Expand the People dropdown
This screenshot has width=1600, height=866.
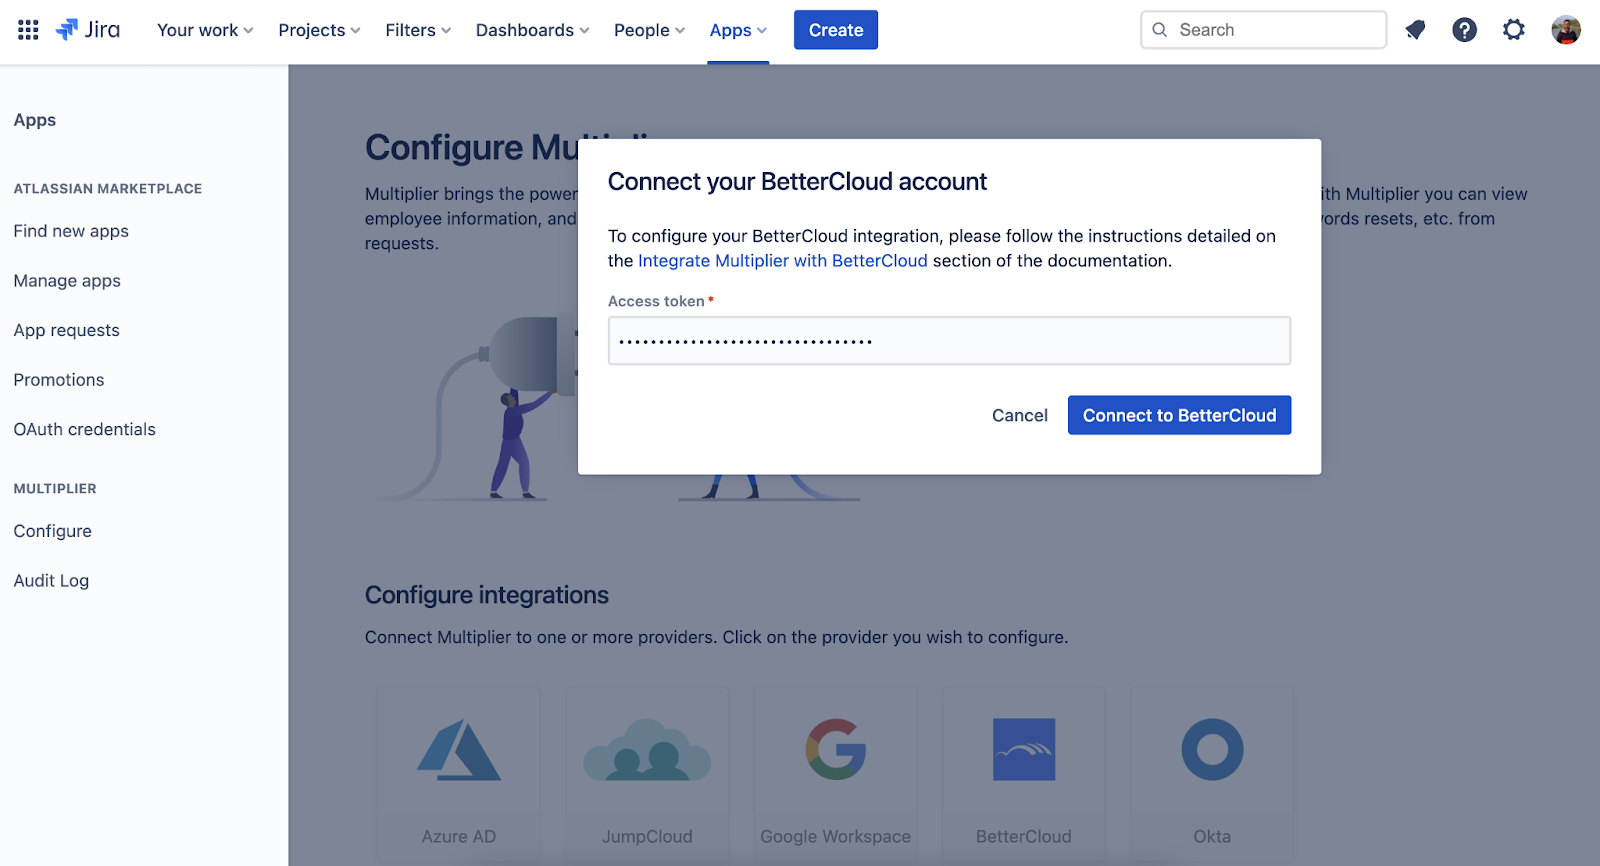[649, 30]
